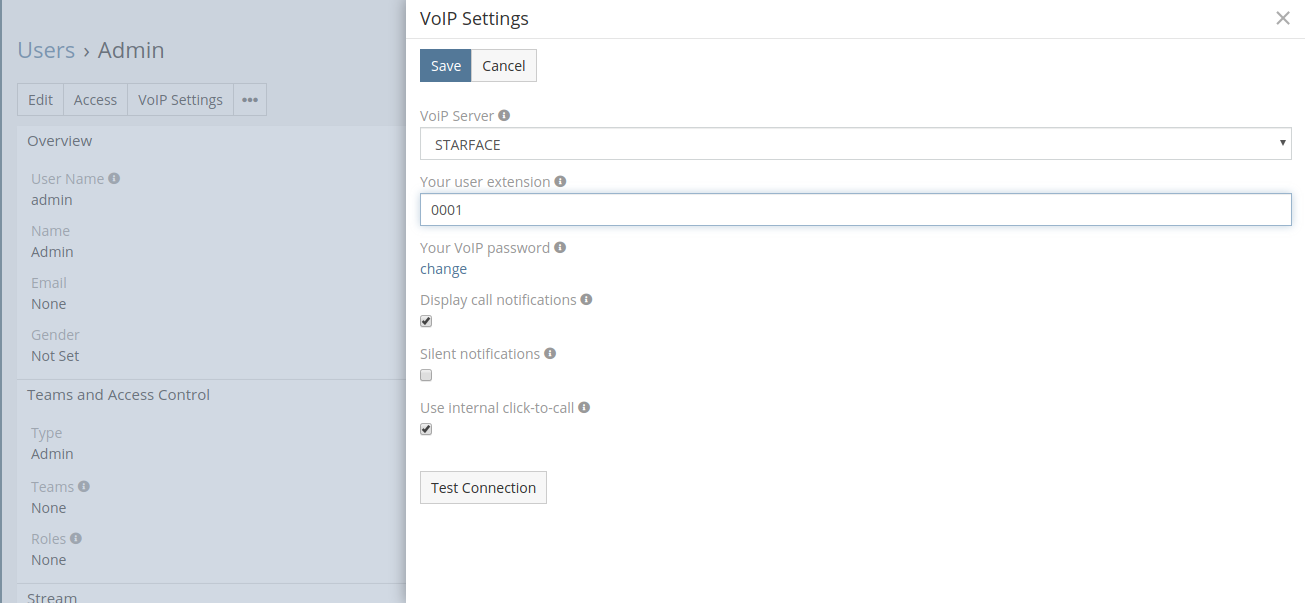Screen dimensions: 1305x603
Task: Click the Silent notifications help icon
Action: pos(549,353)
